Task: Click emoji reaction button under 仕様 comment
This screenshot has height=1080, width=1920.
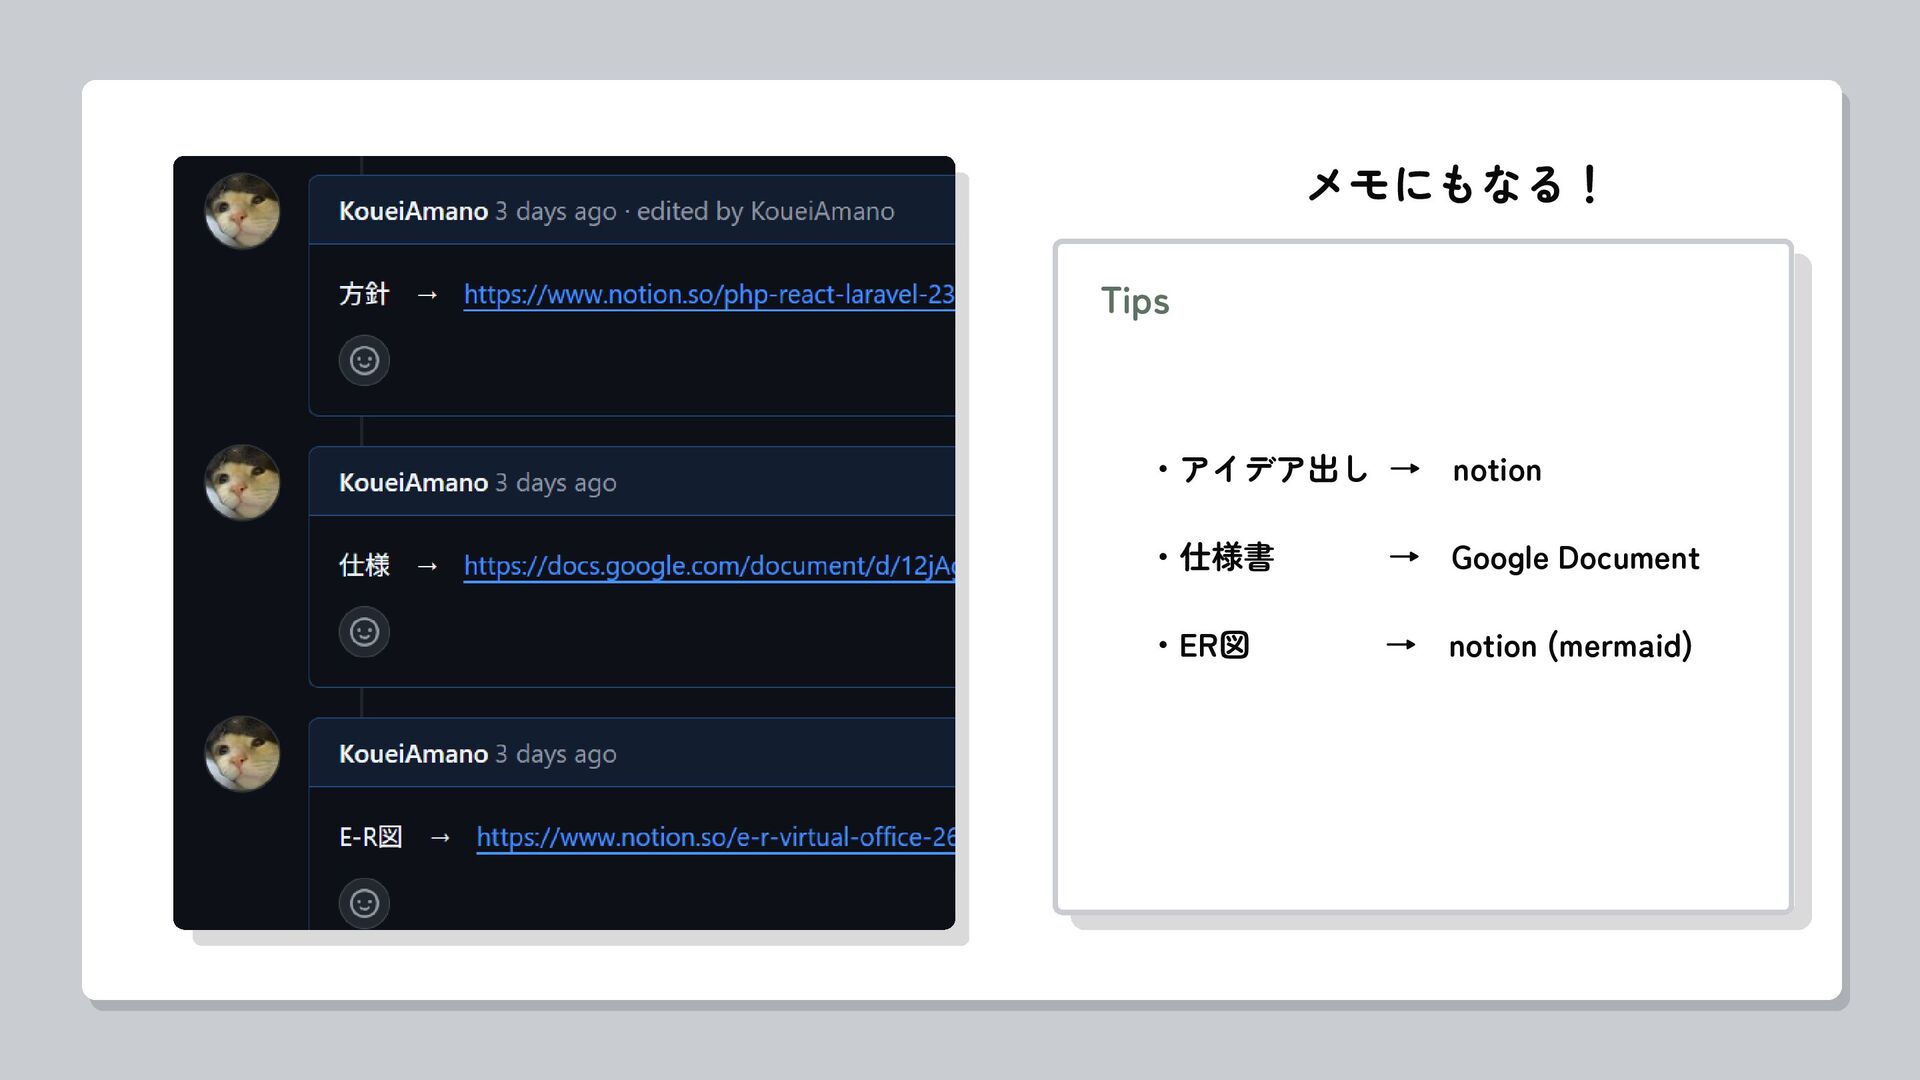Action: (x=364, y=632)
